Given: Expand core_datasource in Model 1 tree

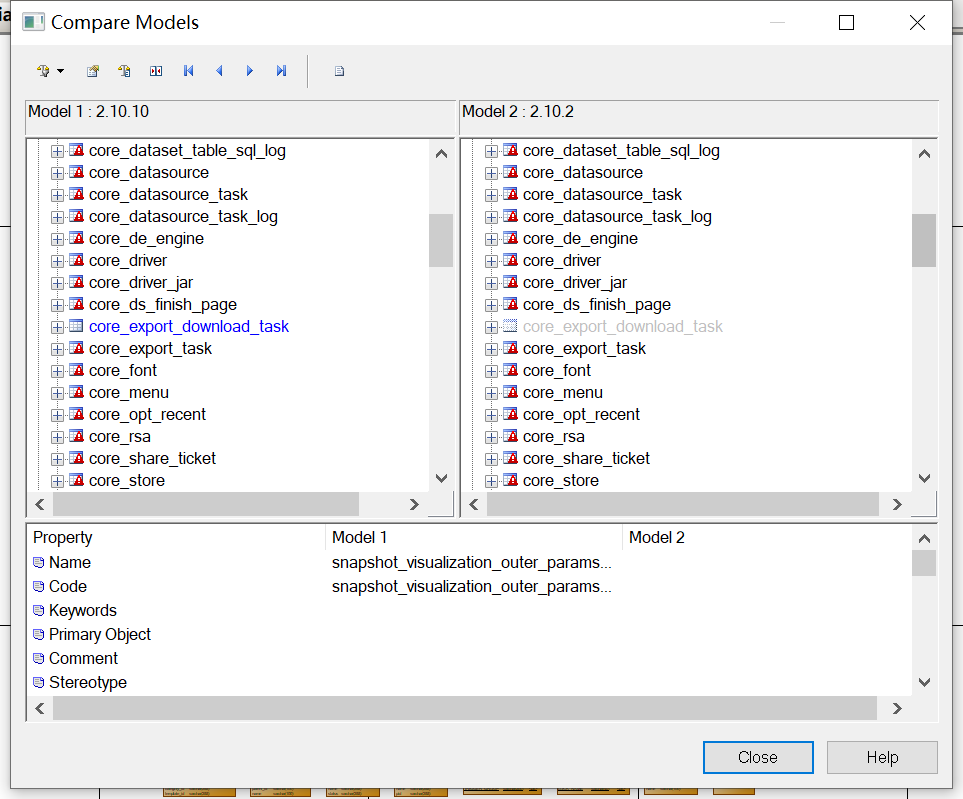Looking at the screenshot, I should click(x=57, y=172).
